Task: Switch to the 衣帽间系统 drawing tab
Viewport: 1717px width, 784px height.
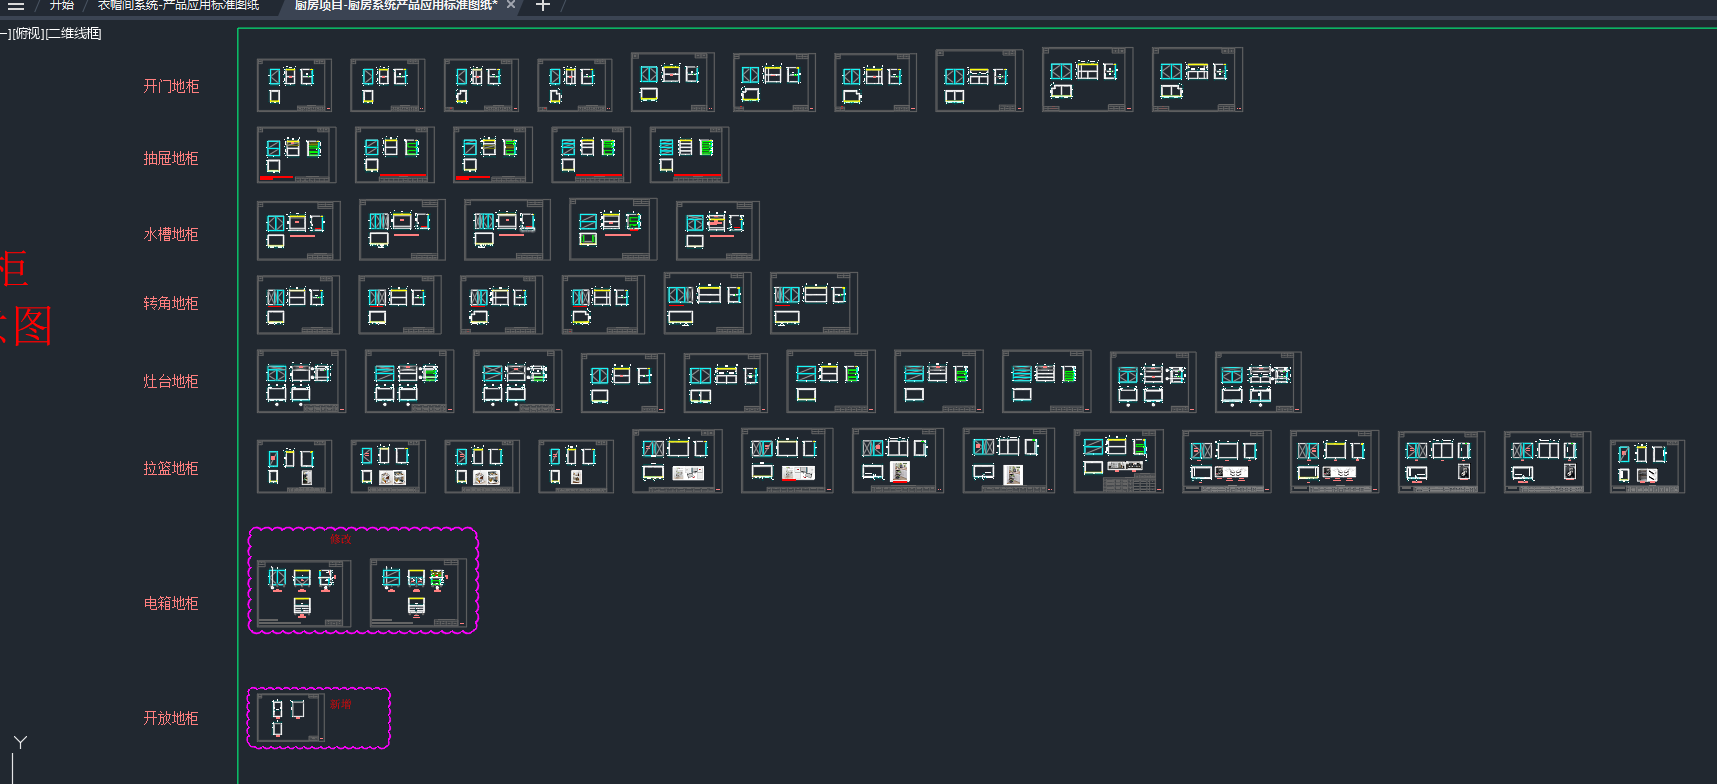Action: (178, 5)
